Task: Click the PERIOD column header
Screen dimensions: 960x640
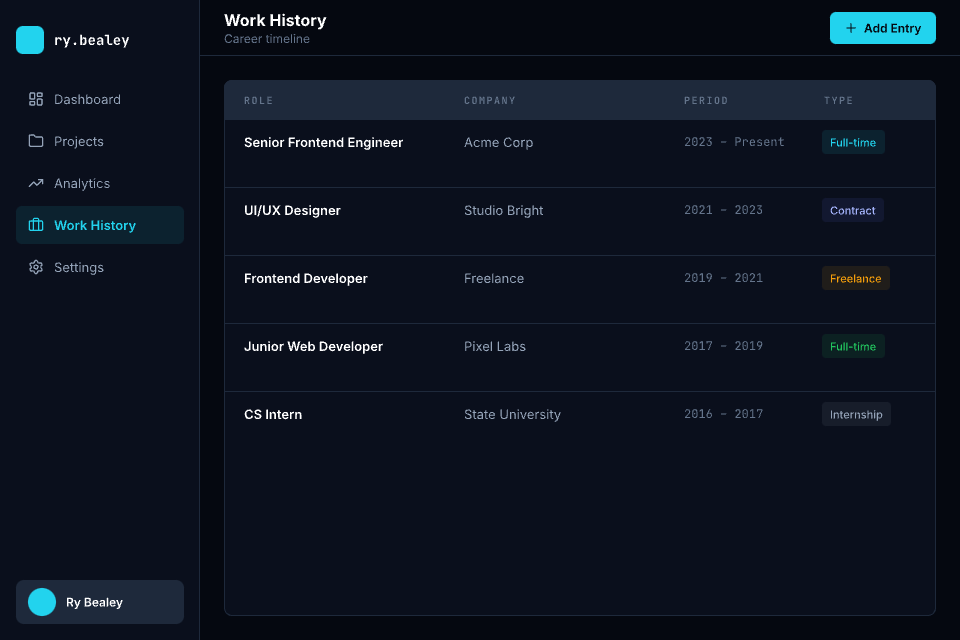Action: pos(706,101)
